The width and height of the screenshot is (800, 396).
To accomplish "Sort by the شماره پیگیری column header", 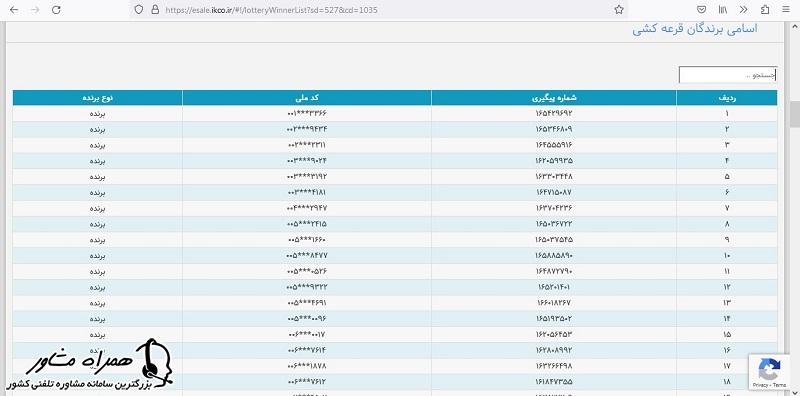I will point(554,97).
